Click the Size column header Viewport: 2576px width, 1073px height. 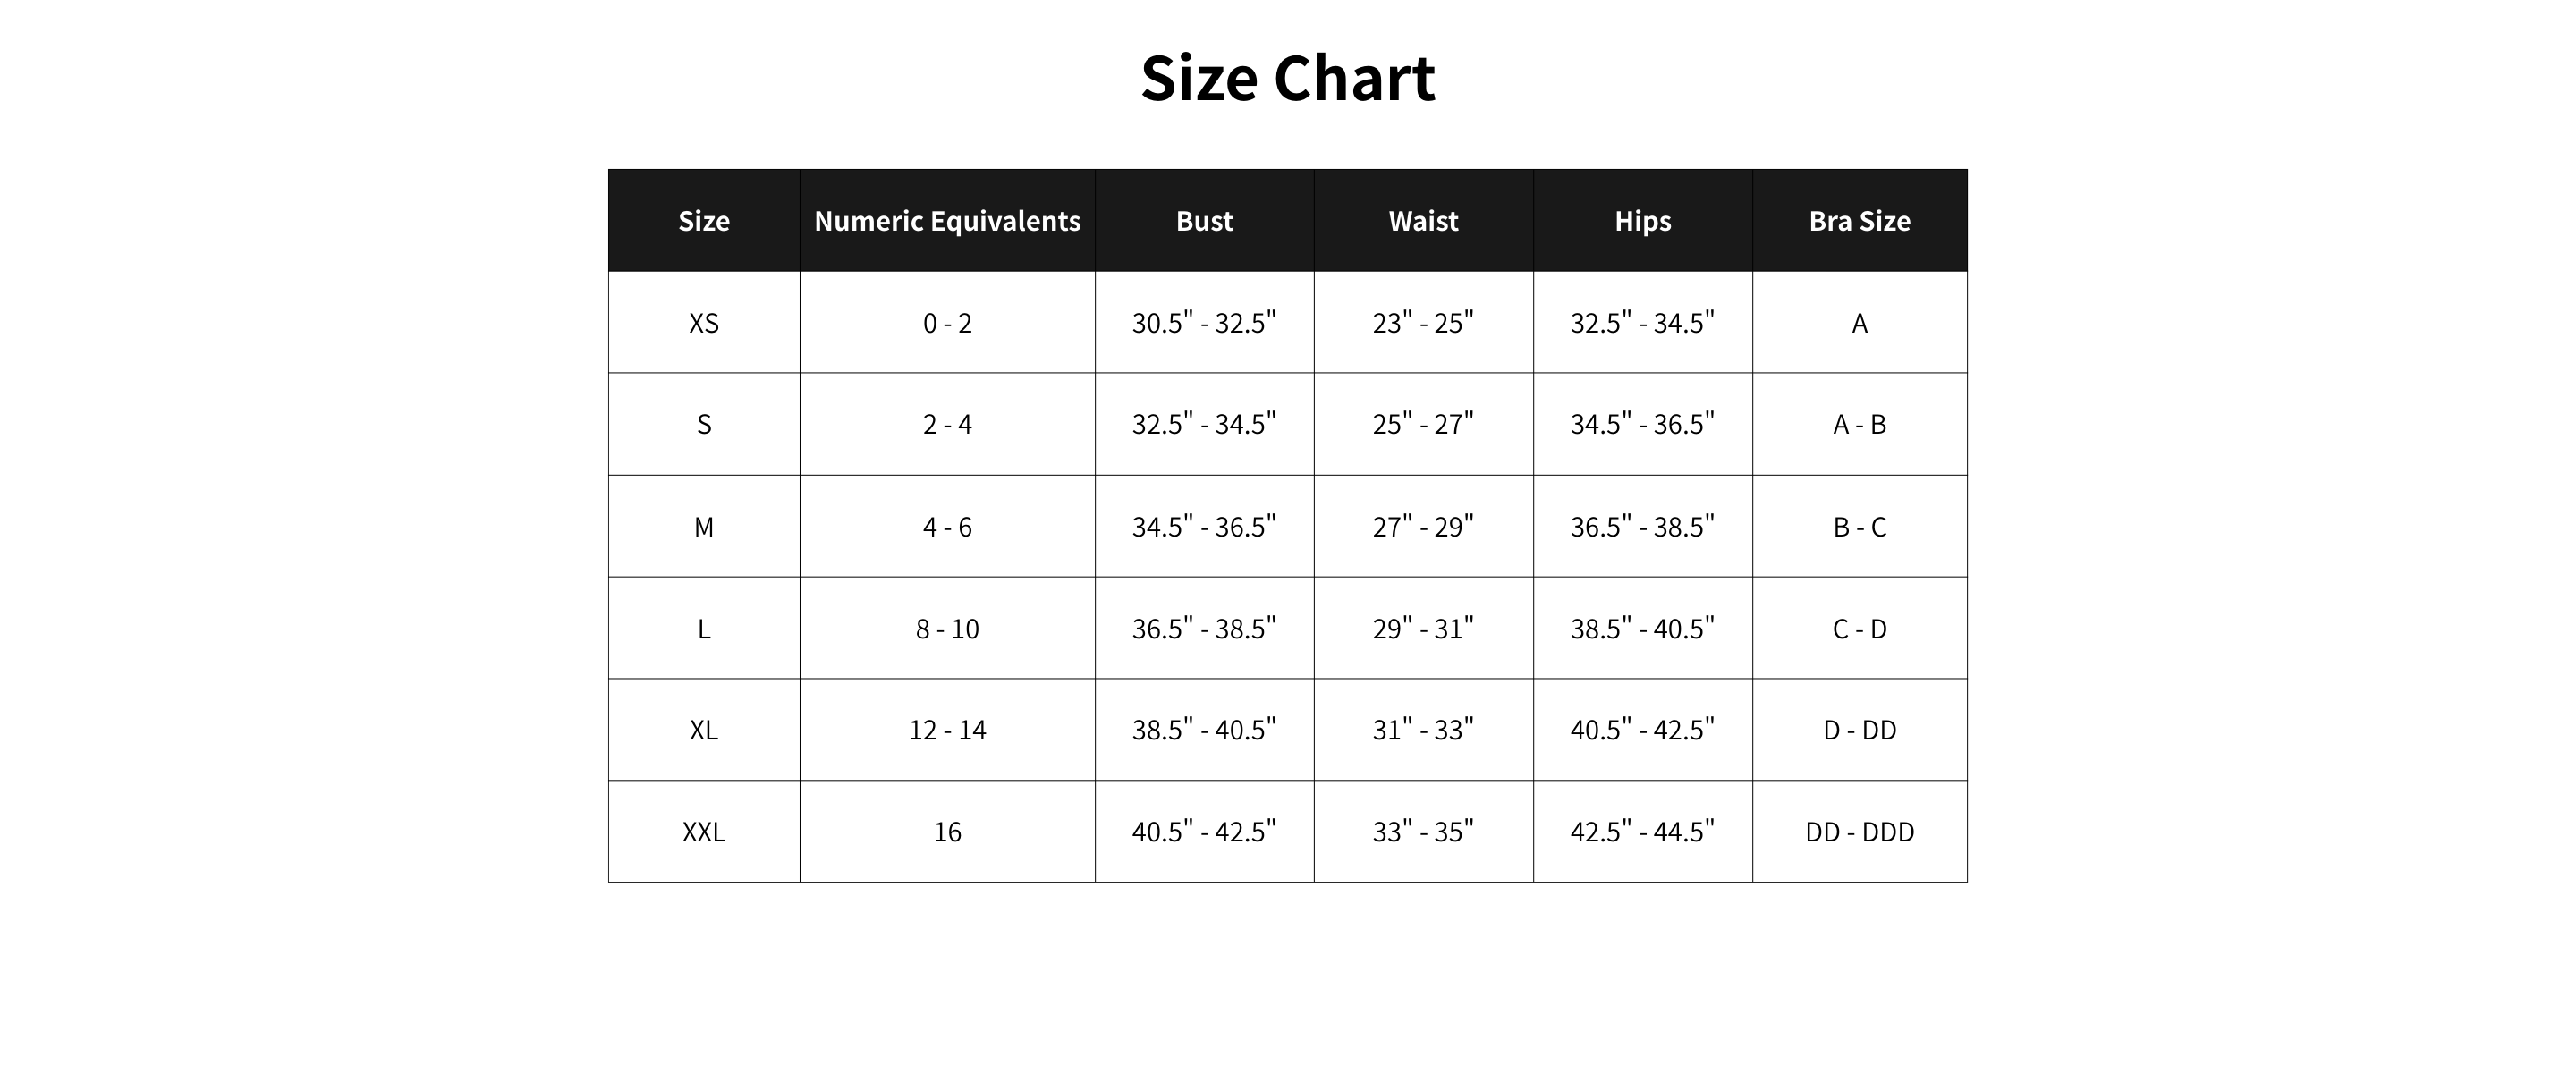704,221
